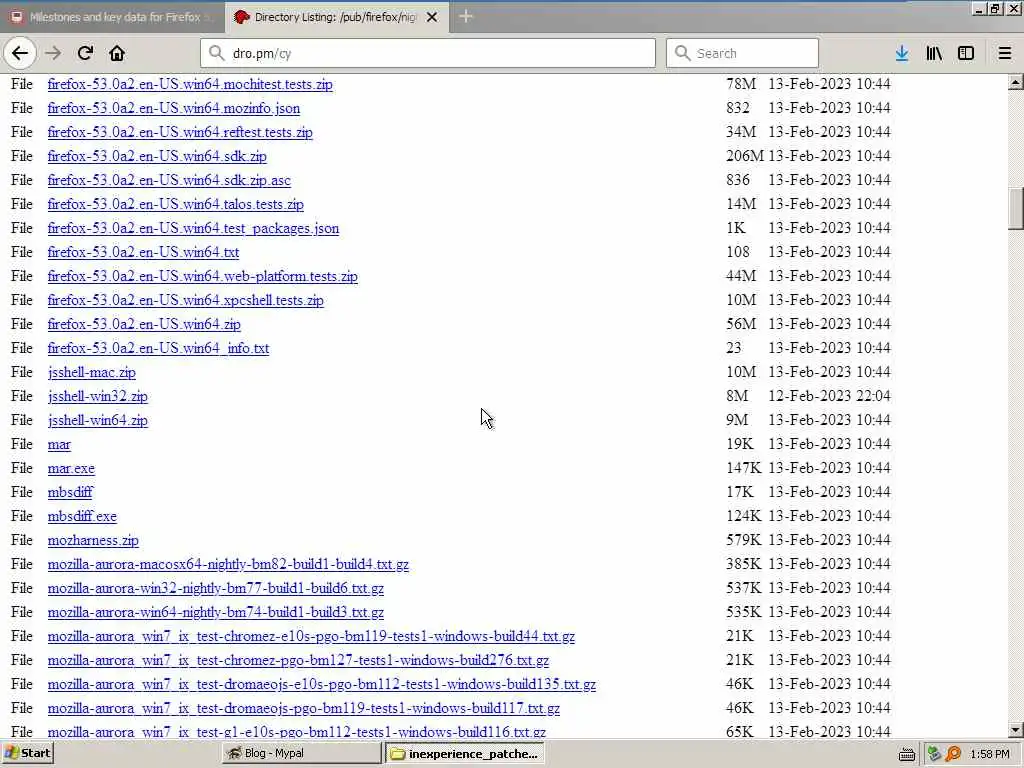Open the home page icon
Image resolution: width=1024 pixels, height=768 pixels.
pyautogui.click(x=117, y=54)
